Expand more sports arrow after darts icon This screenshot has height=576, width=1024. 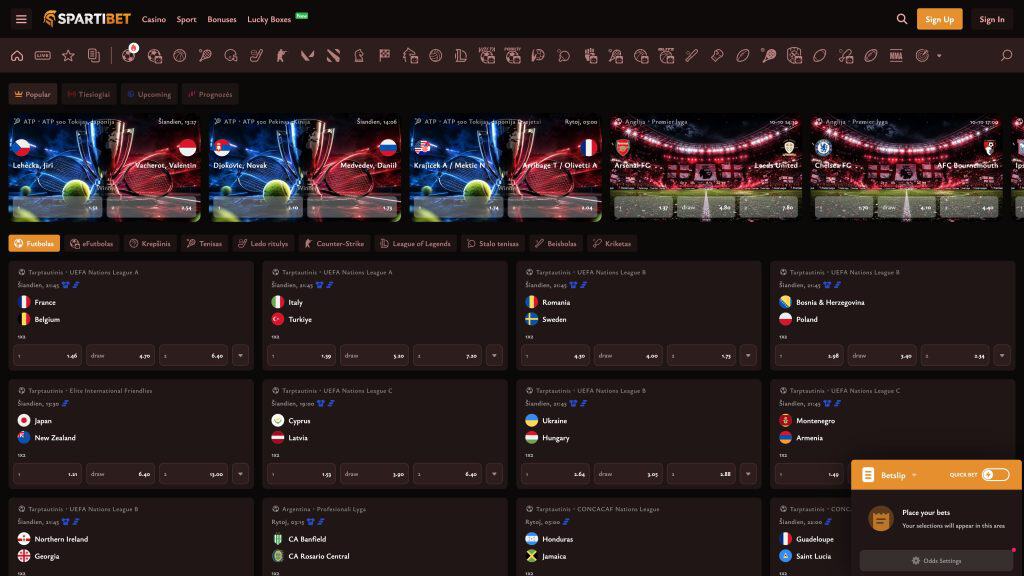(939, 56)
